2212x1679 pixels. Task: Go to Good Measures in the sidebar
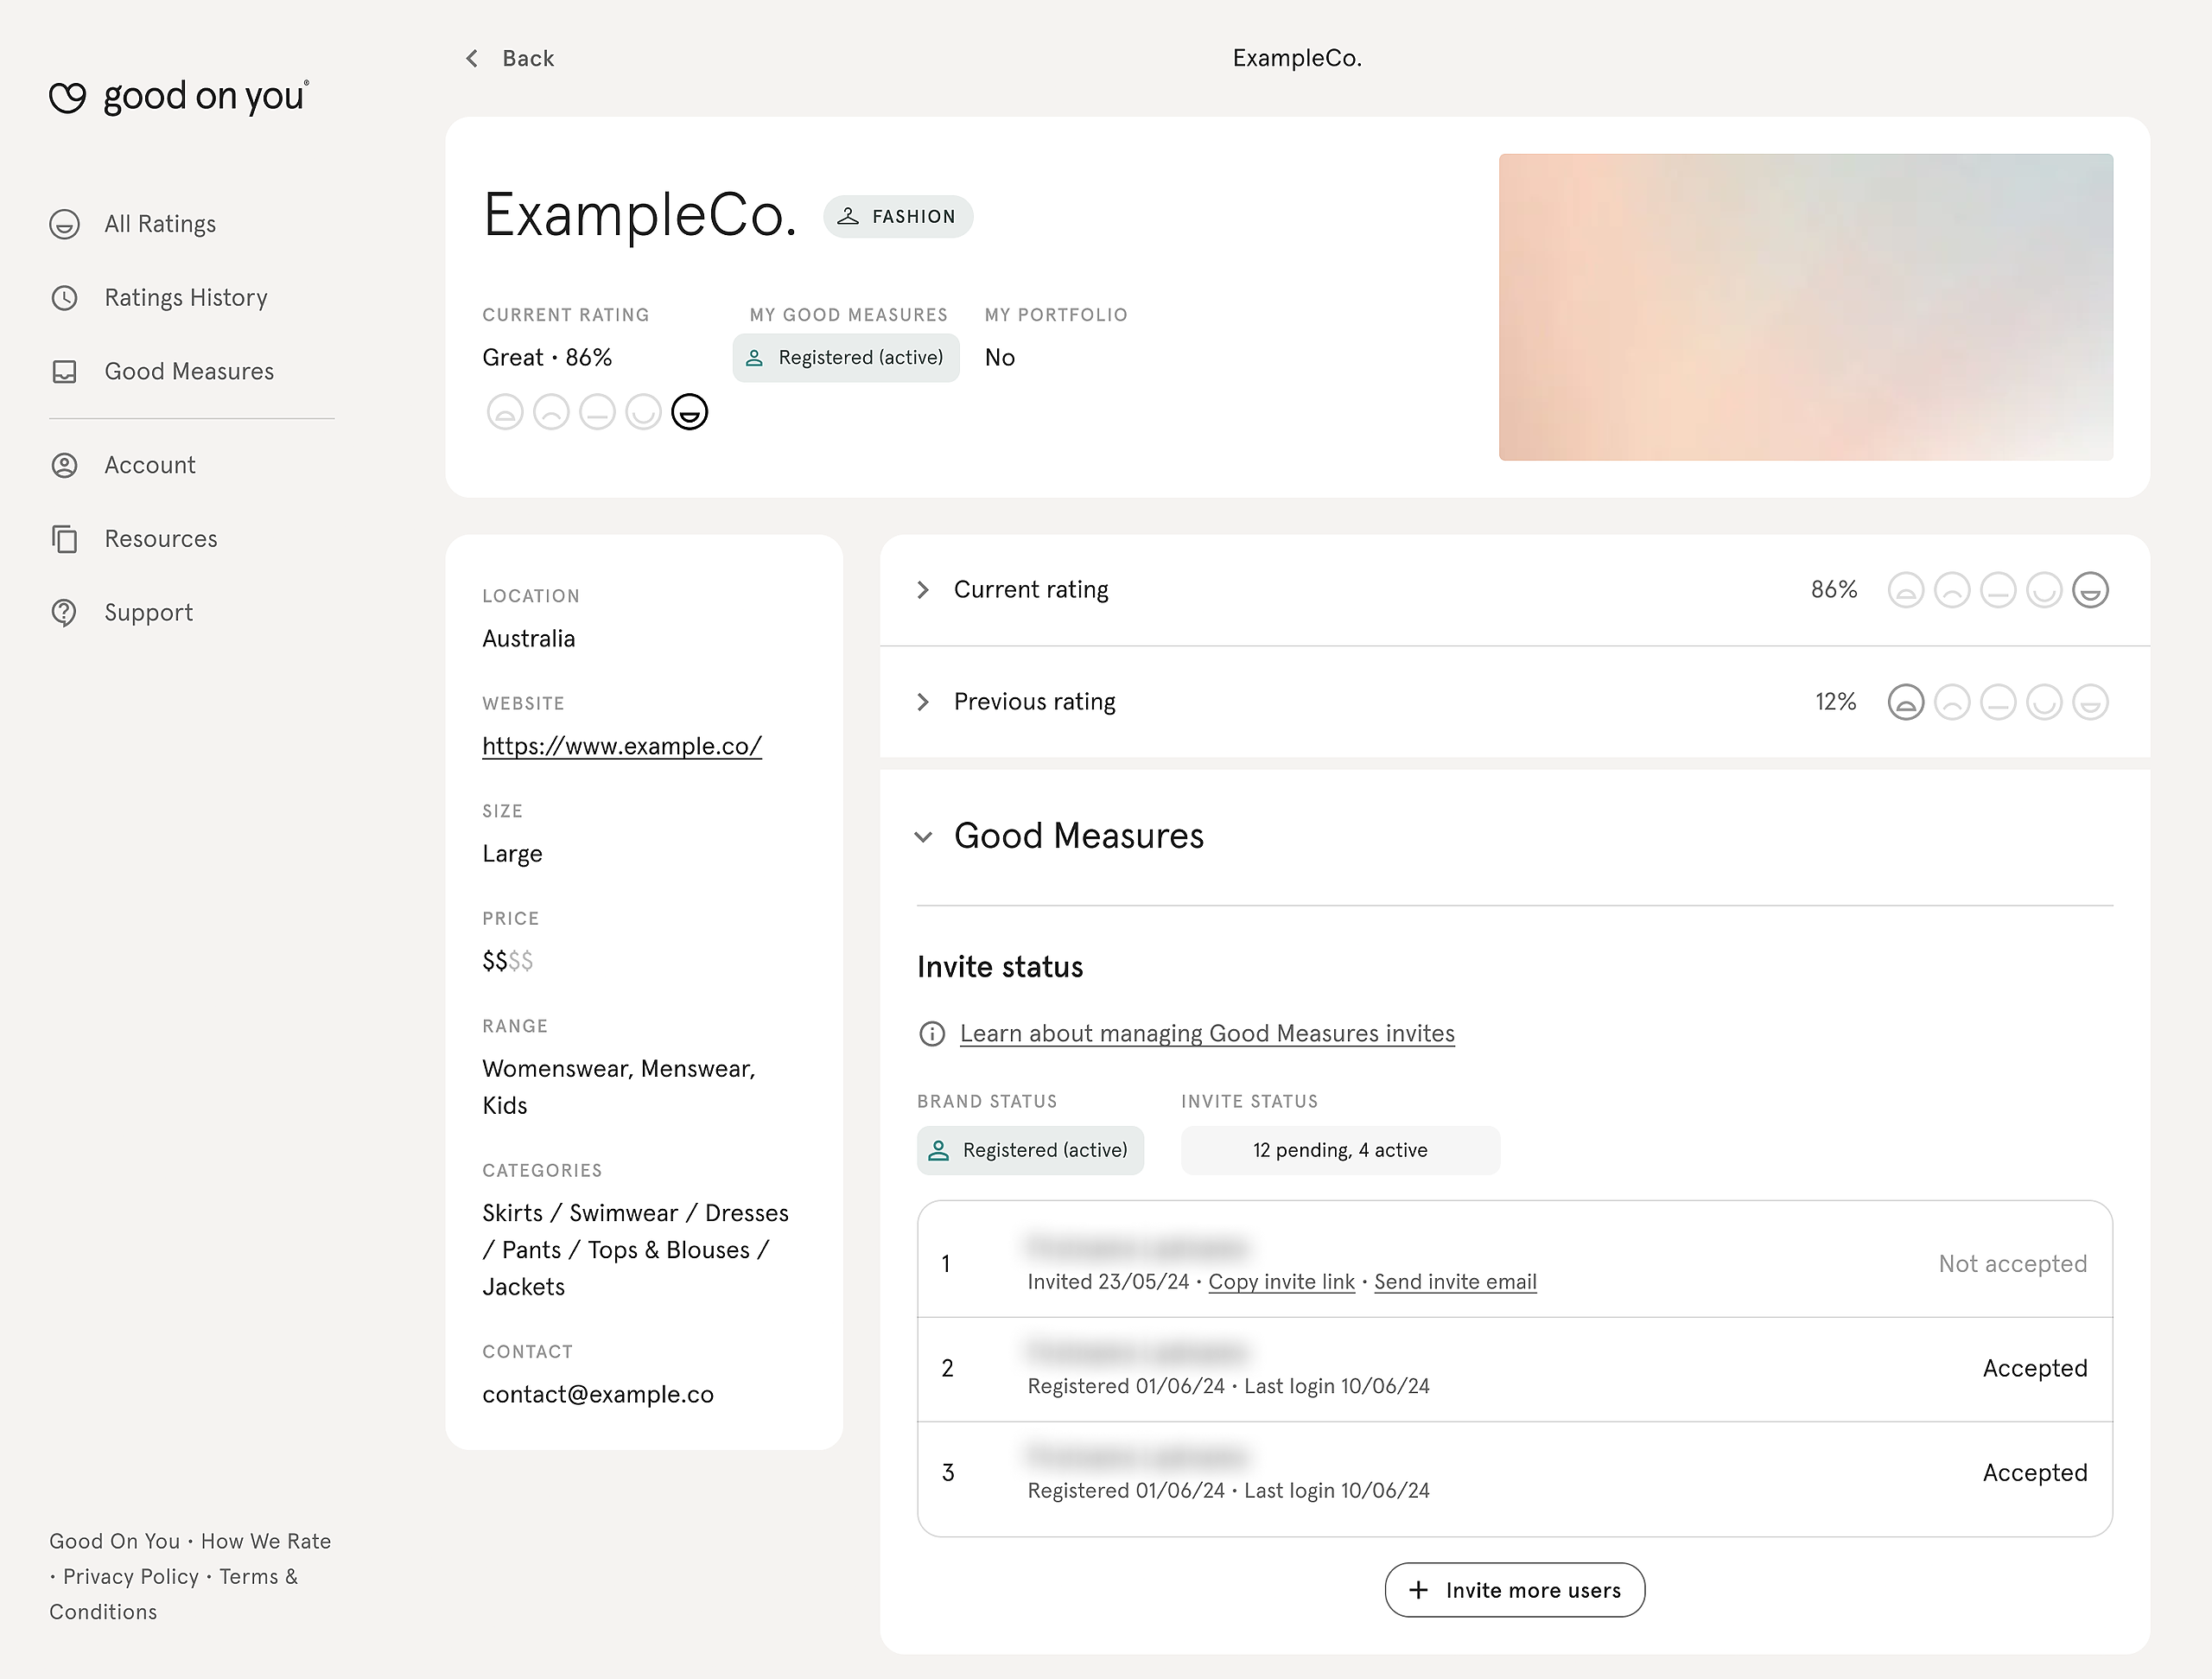pos(189,372)
